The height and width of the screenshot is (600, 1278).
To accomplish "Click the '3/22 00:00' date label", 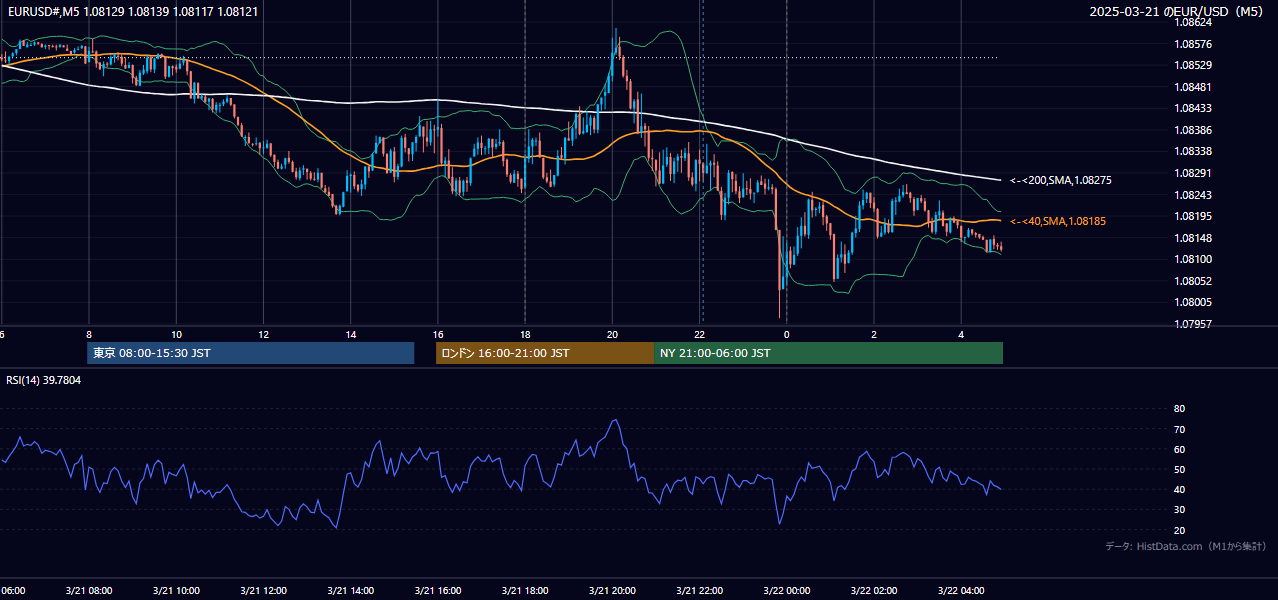I will tap(786, 590).
